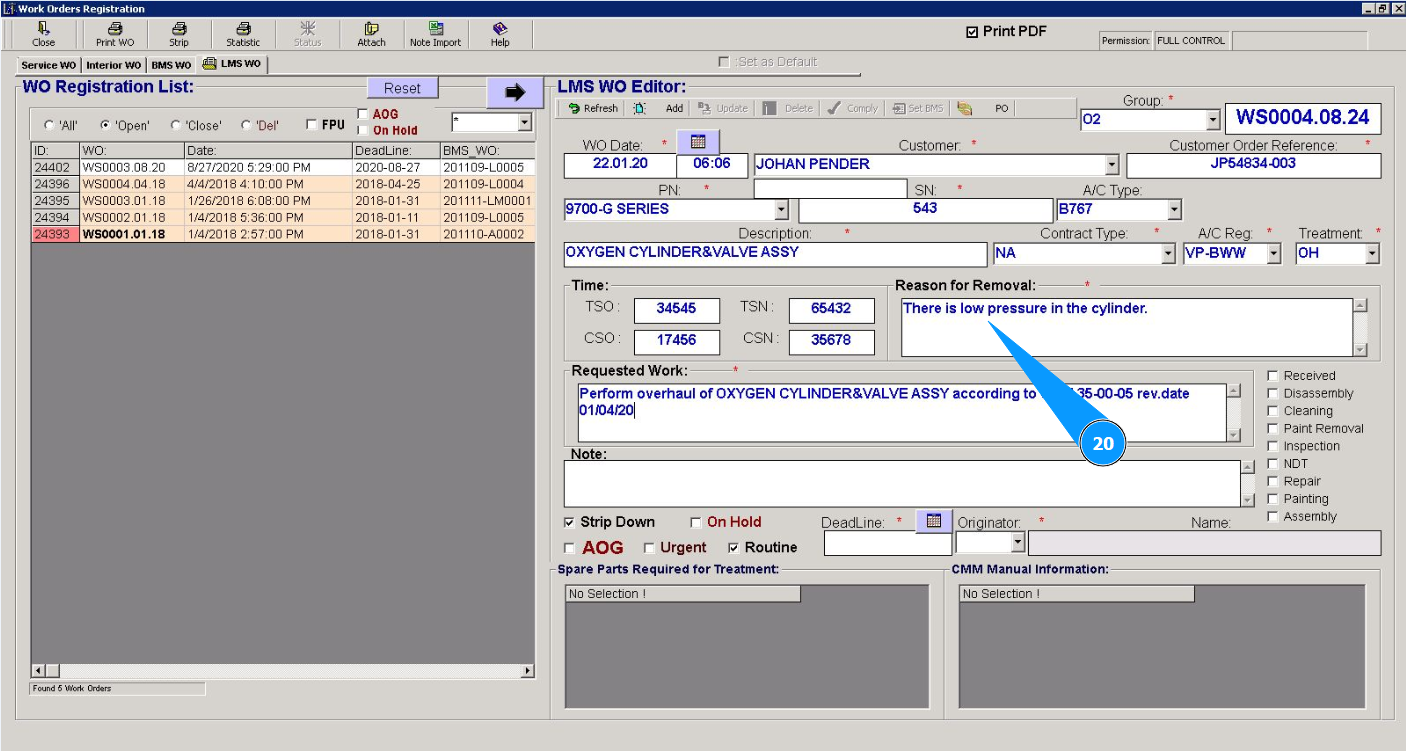Tick the Disassembly checkbox
This screenshot has height=751, width=1406.
pos(1273,393)
